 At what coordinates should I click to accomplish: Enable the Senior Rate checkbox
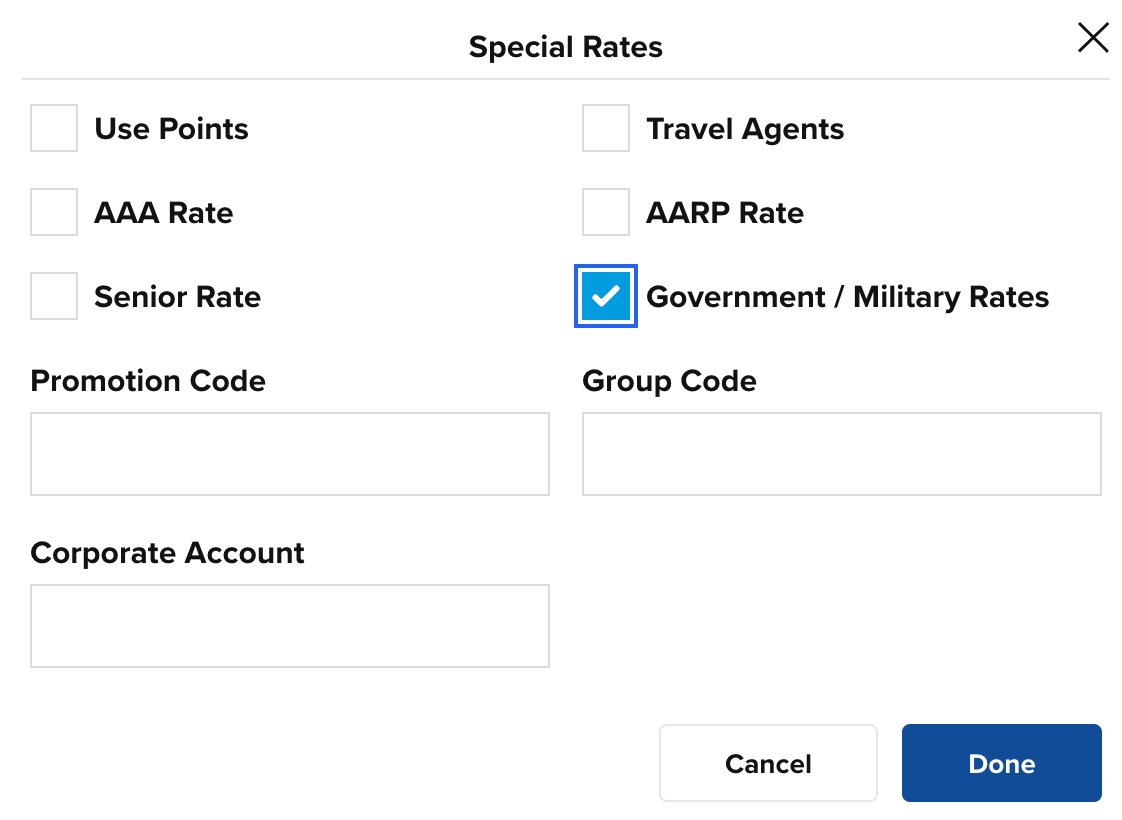point(53,296)
